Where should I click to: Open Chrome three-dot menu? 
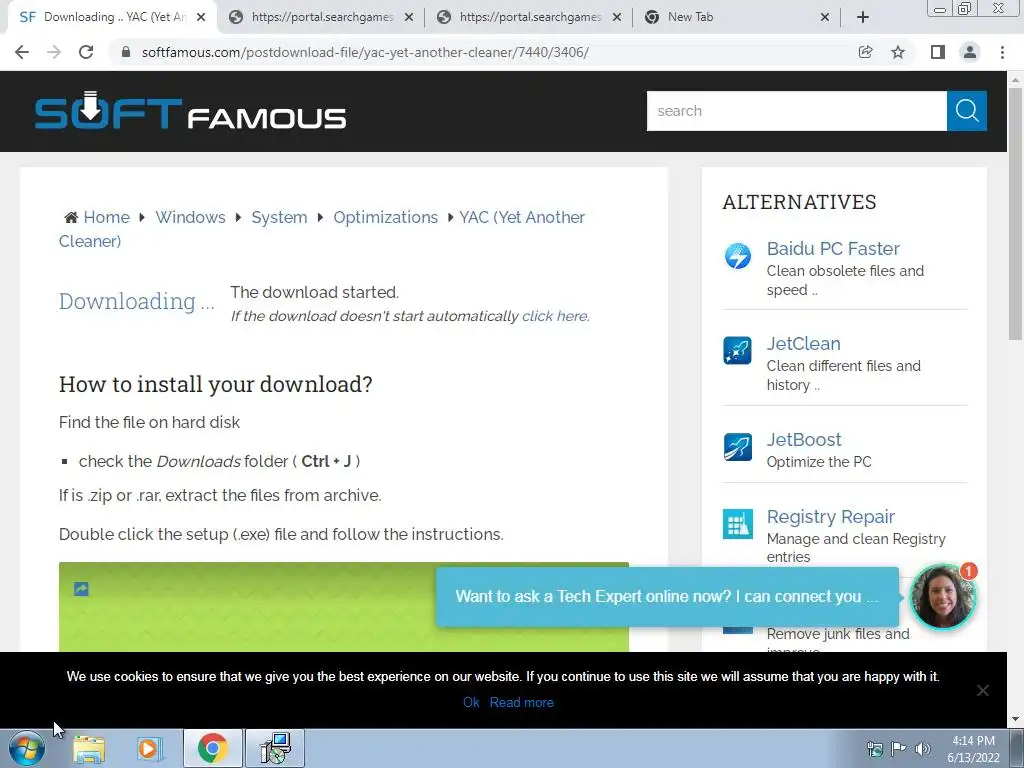1002,52
